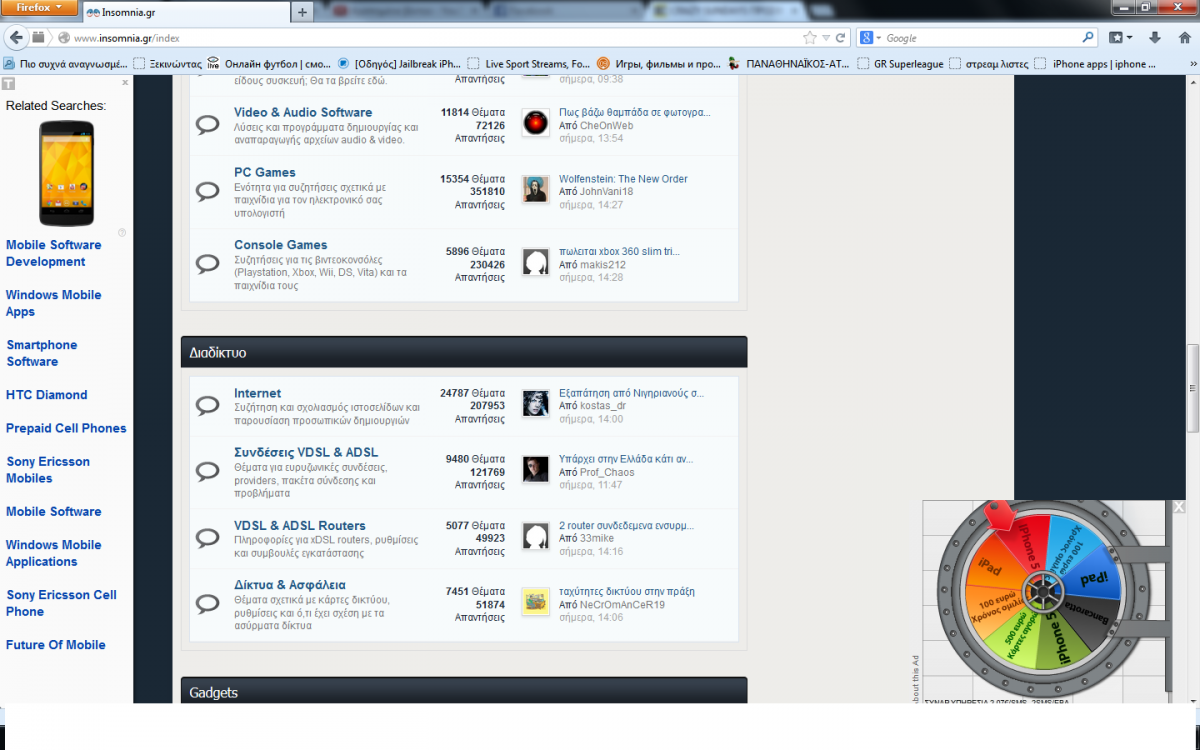The image size is (1200, 750).
Task: Click the speech bubble icon beside Internet
Action: click(x=207, y=405)
